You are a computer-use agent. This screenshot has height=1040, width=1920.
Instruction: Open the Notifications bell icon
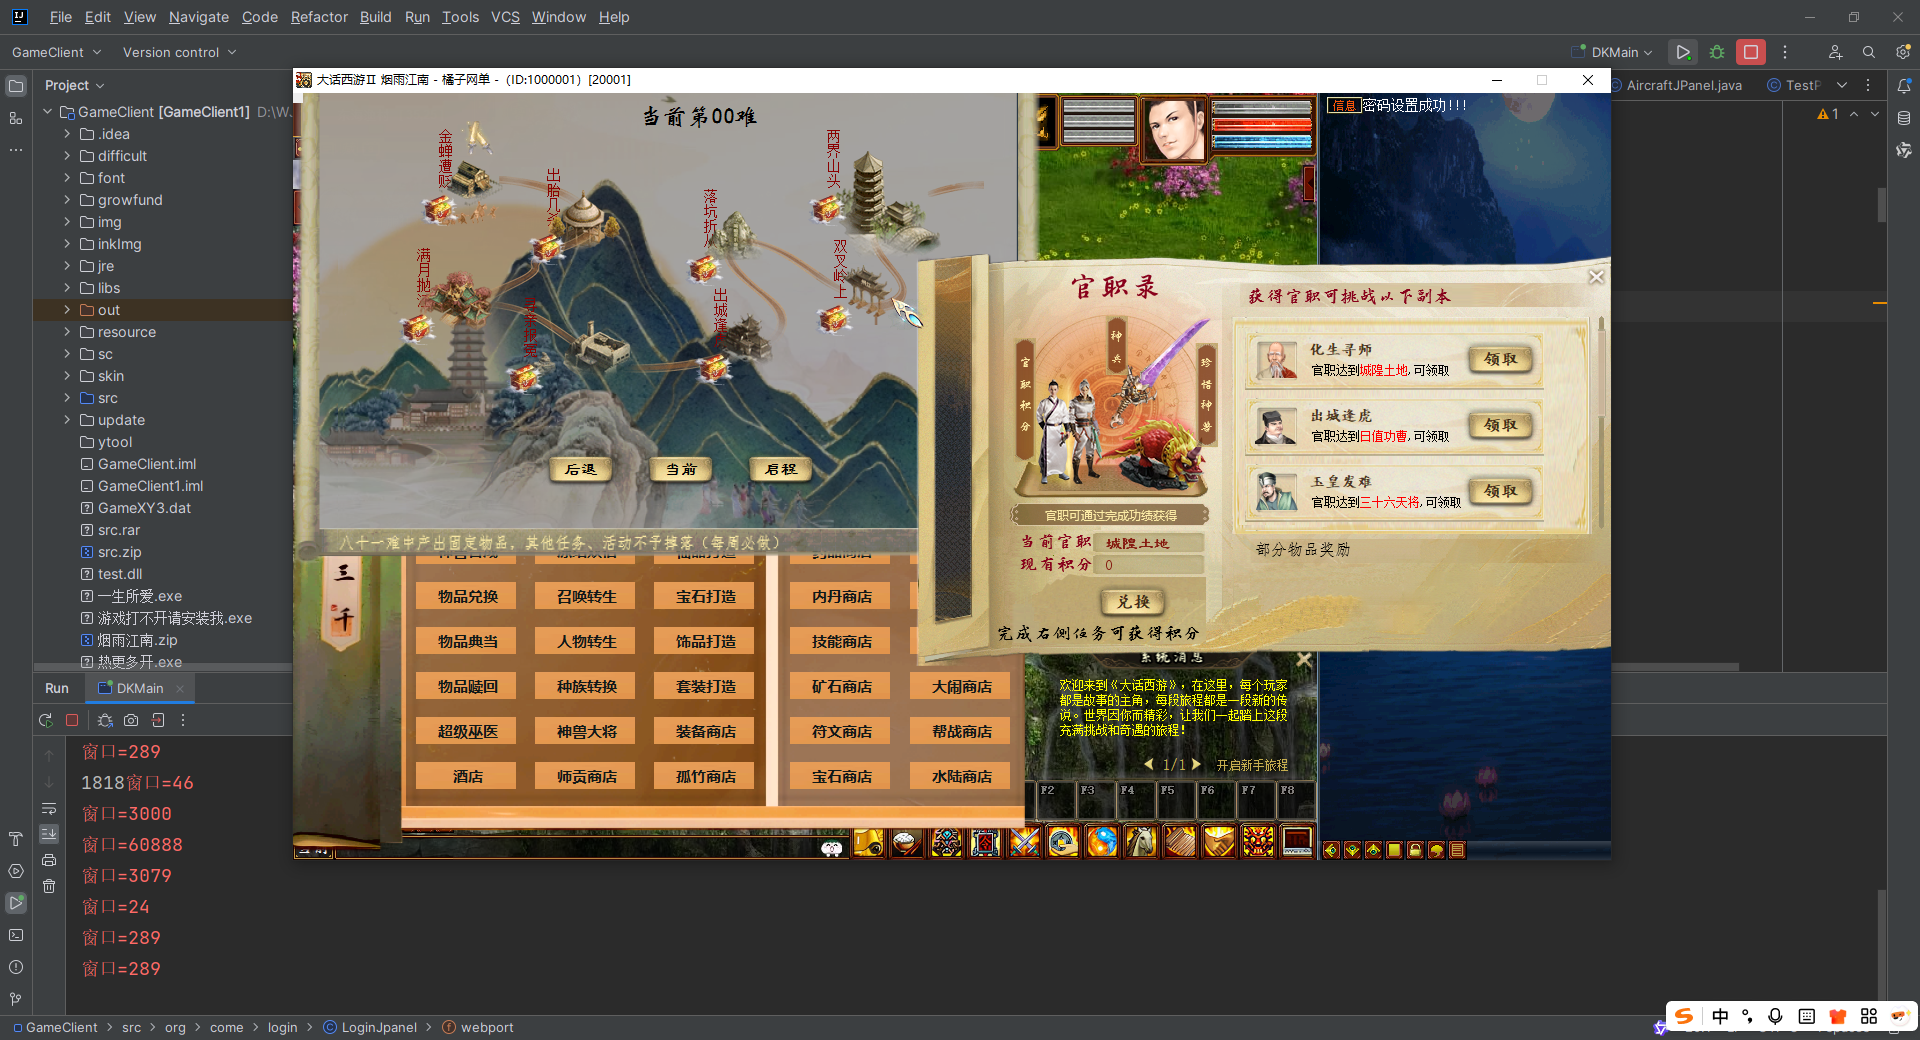tap(1904, 86)
